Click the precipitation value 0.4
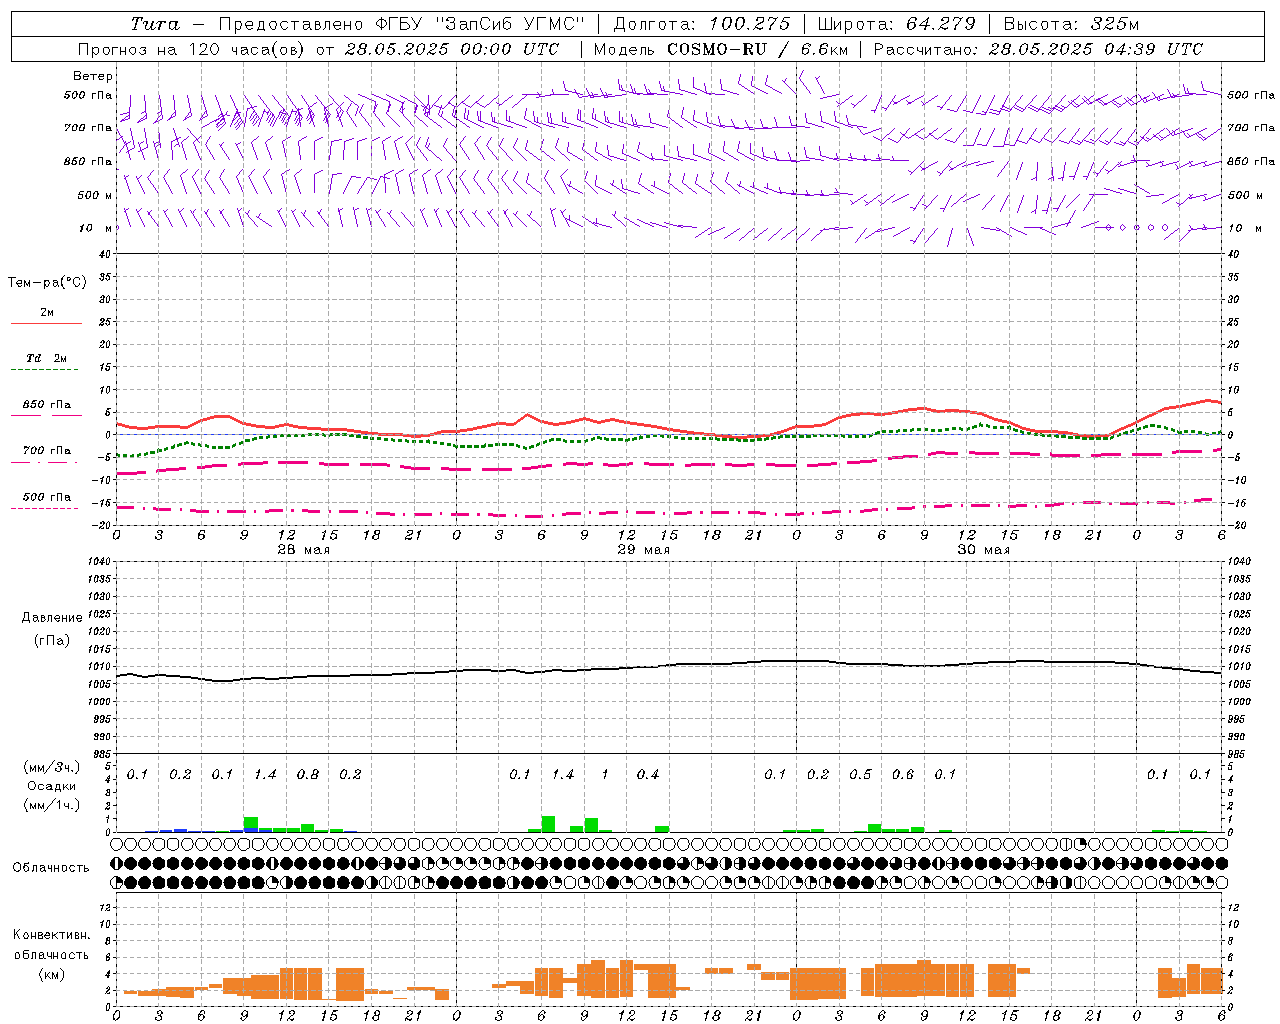 coord(648,775)
